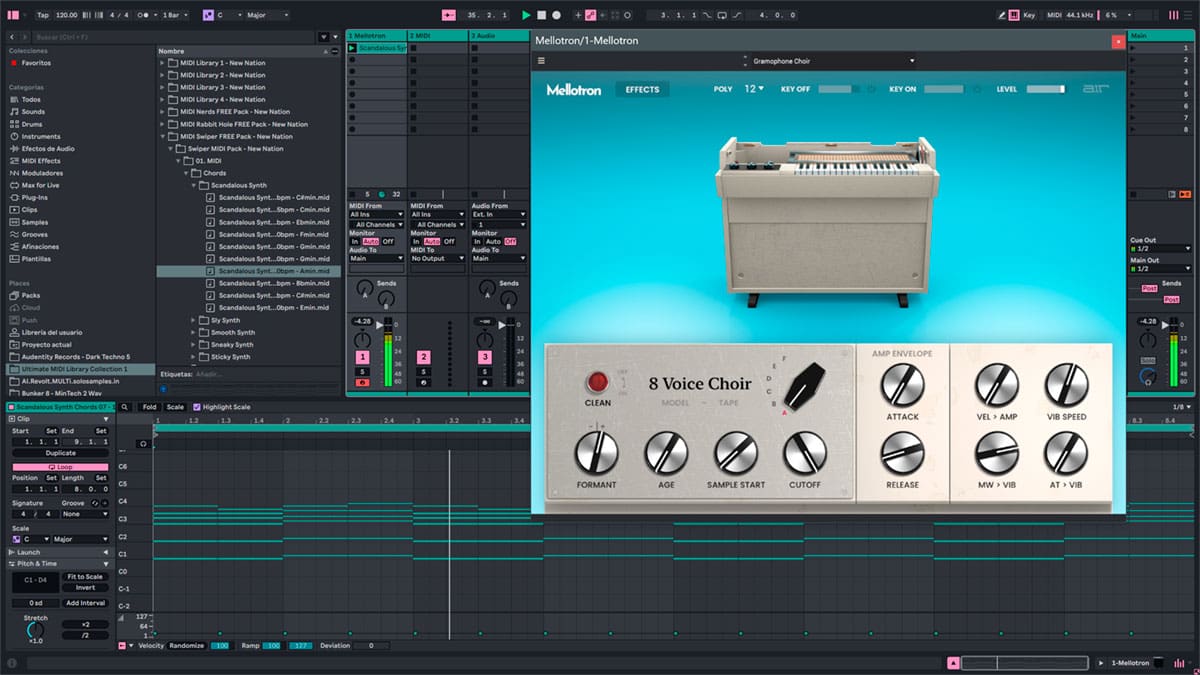This screenshot has height=675, width=1200.
Task: Open the POLY 12 voices dropdown
Action: (x=753, y=89)
